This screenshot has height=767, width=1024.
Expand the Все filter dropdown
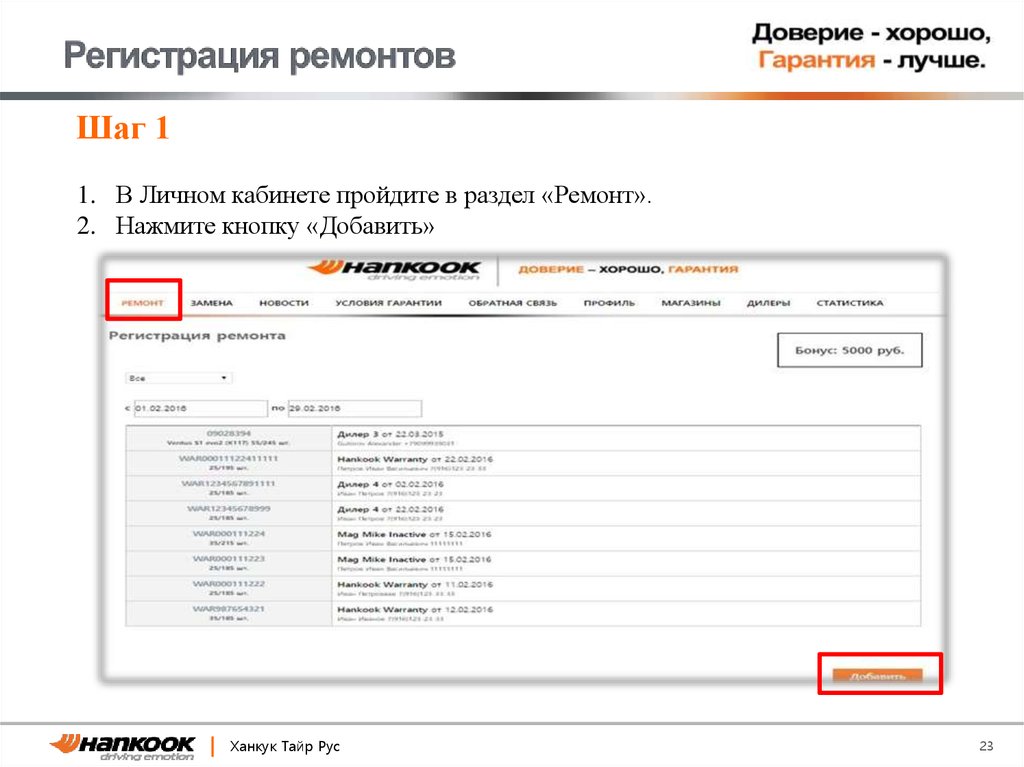[177, 377]
